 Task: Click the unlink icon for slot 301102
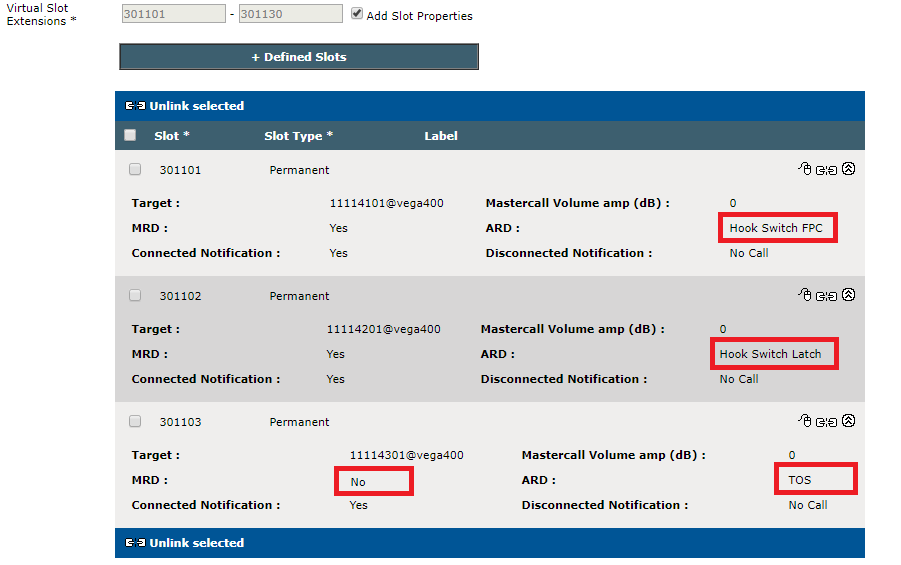(x=826, y=296)
